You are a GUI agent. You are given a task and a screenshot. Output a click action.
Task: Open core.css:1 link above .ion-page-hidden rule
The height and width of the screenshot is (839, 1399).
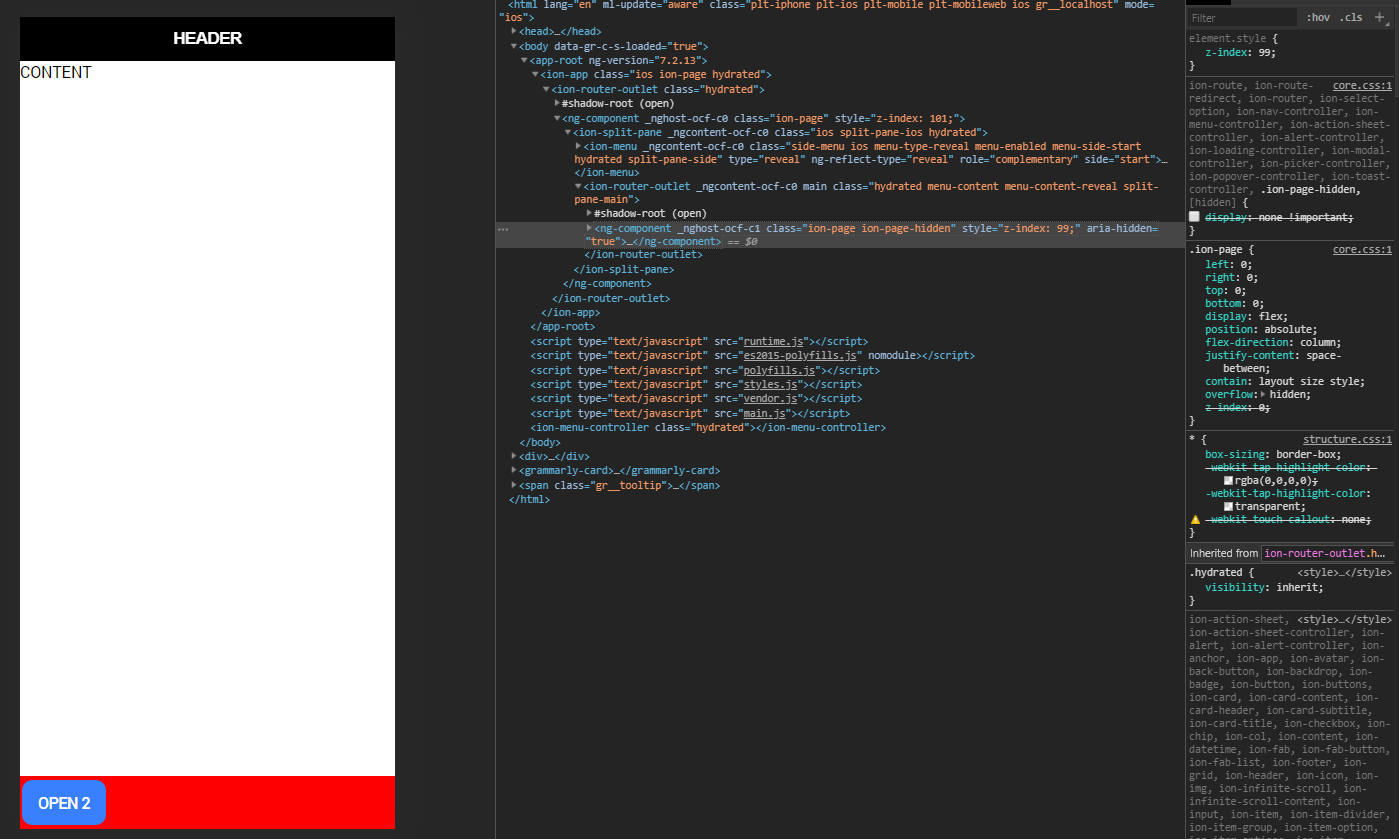(x=1362, y=86)
